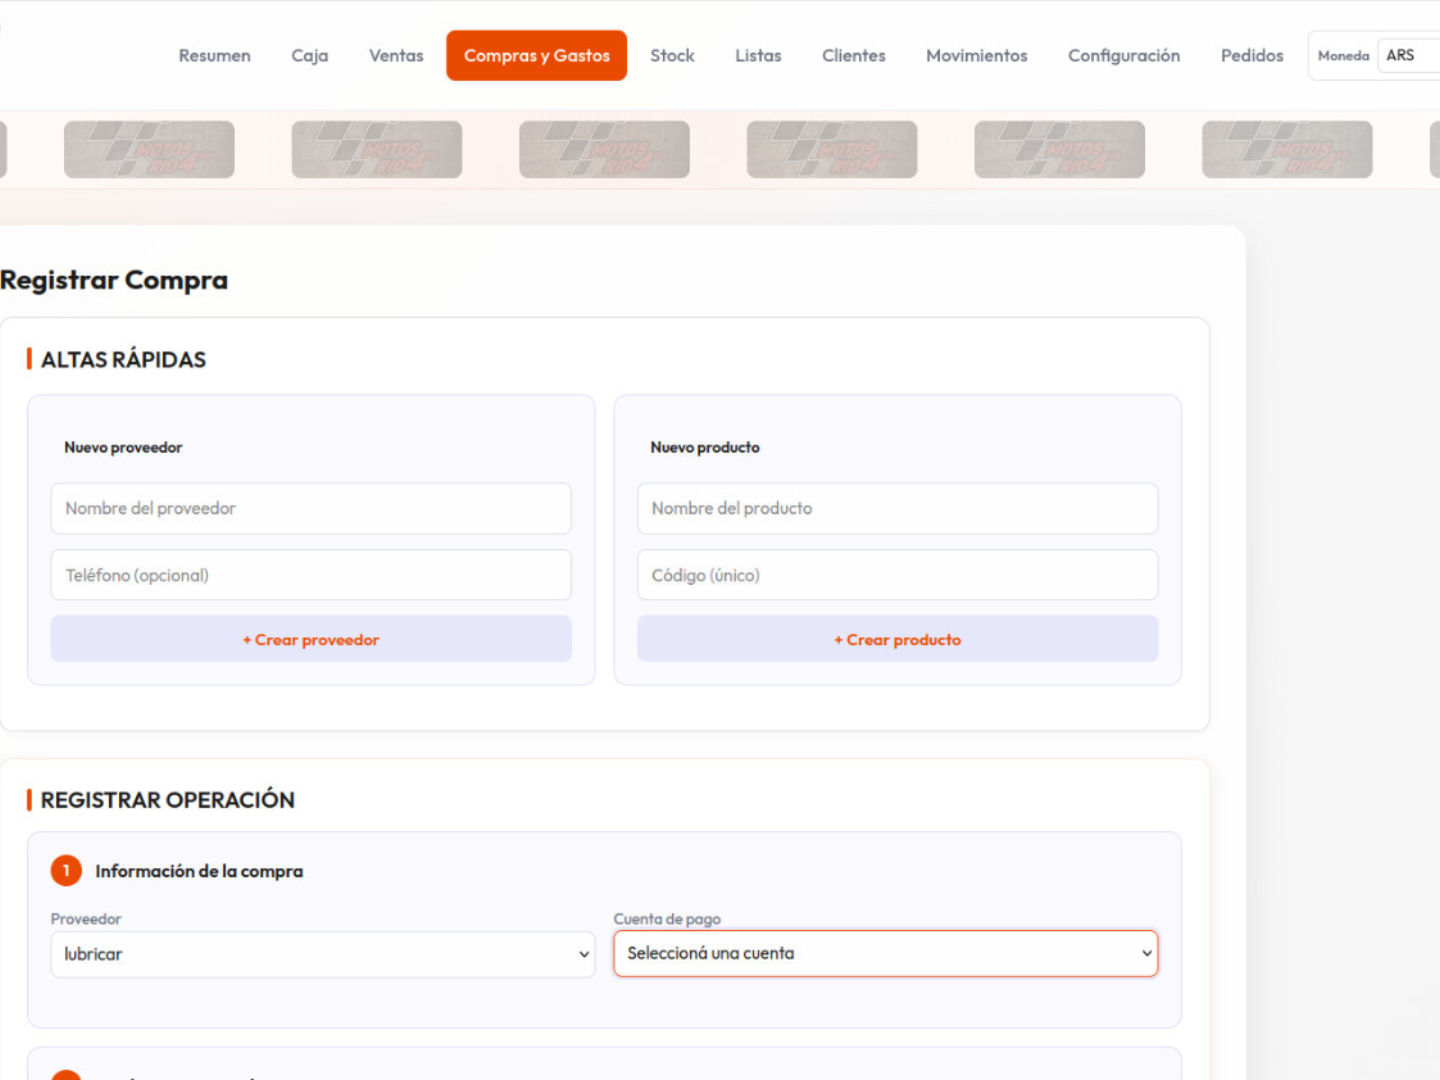The height and width of the screenshot is (1080, 1440).
Task: Click the REGISTRAR OPERACIÓN section title
Action: pos(167,800)
